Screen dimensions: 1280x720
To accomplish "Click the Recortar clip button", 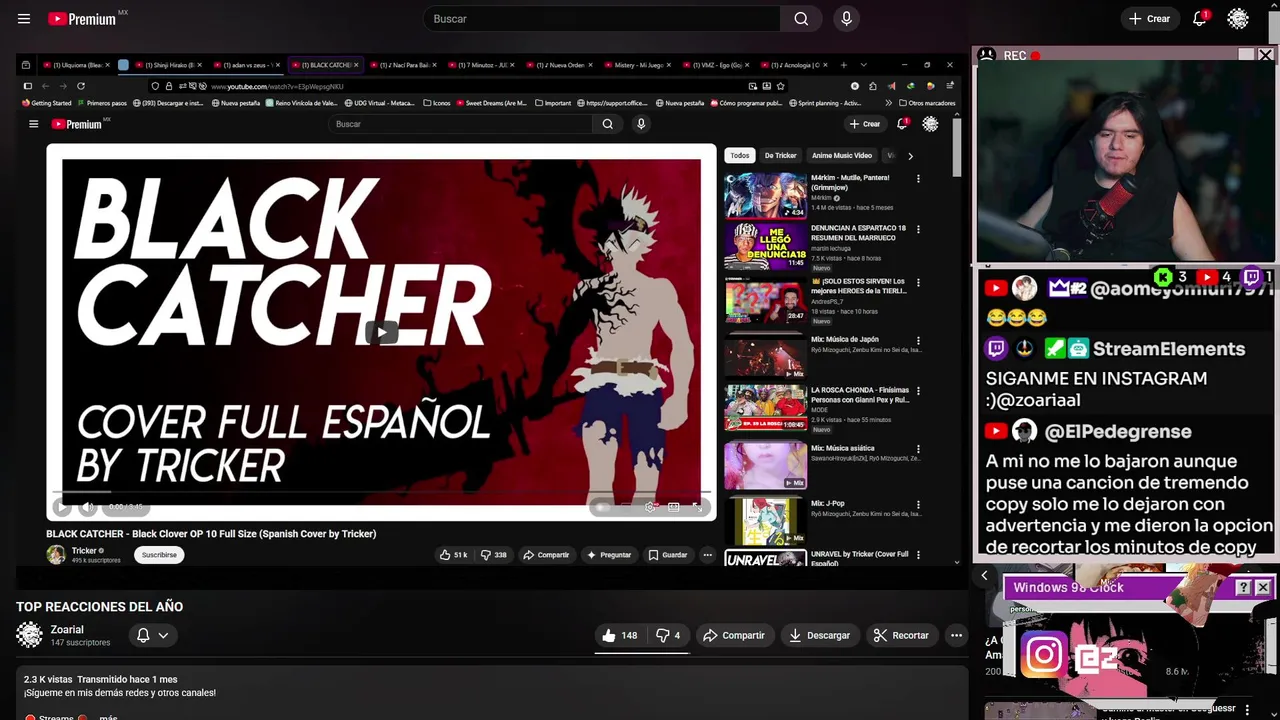I will tap(900, 635).
